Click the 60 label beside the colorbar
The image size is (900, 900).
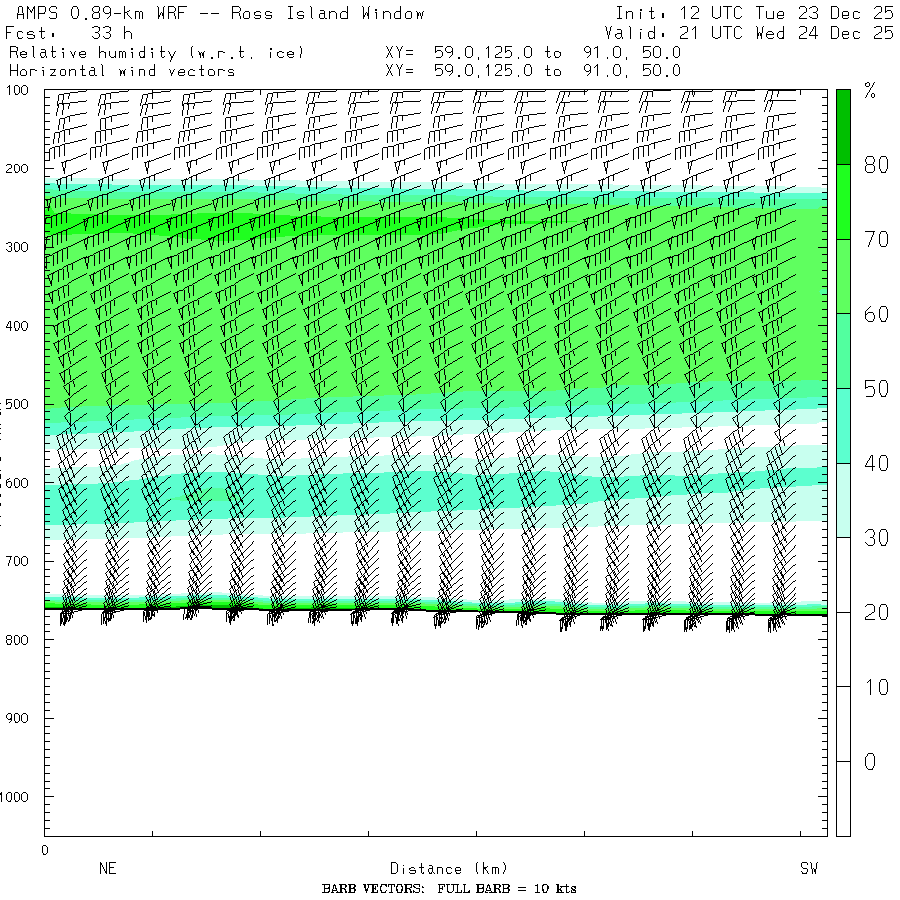[x=876, y=315]
